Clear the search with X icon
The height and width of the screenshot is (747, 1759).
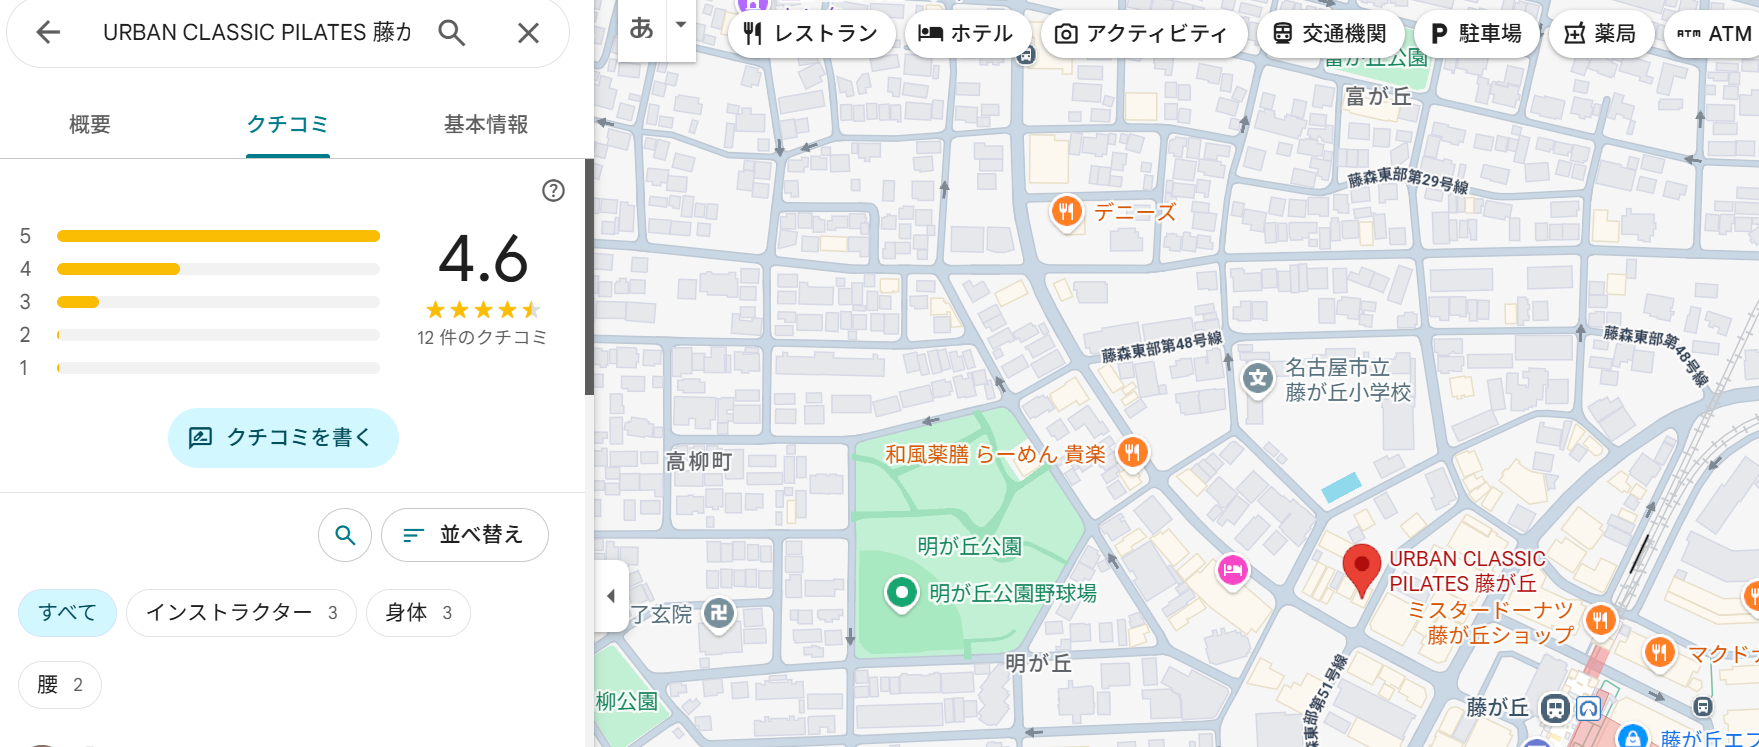528,33
